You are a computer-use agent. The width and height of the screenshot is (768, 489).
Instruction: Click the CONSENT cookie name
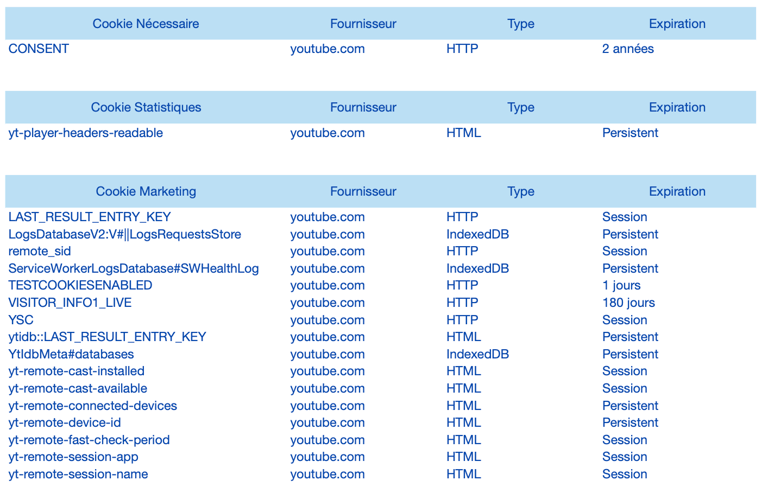[x=39, y=49]
